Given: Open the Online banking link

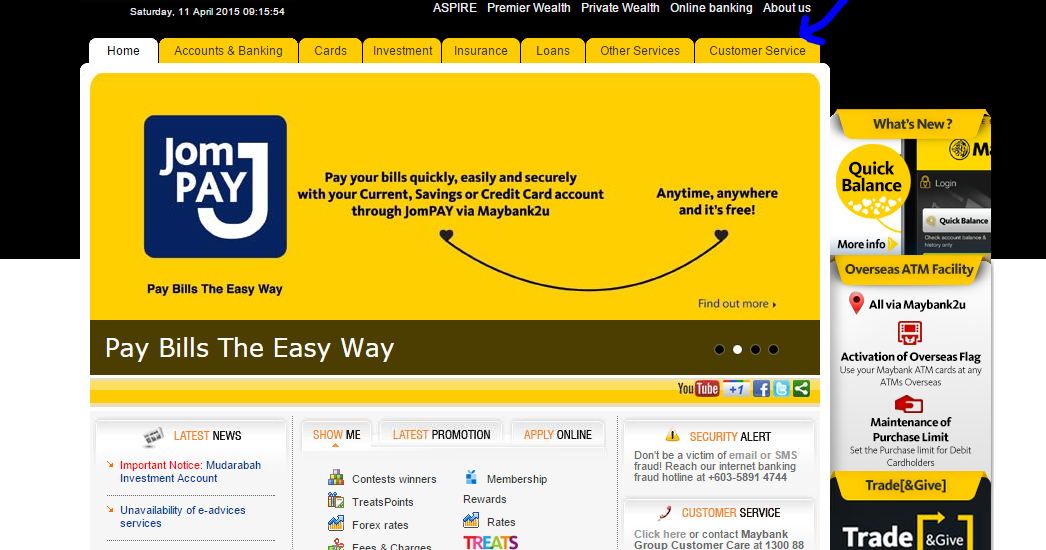Looking at the screenshot, I should coord(711,8).
